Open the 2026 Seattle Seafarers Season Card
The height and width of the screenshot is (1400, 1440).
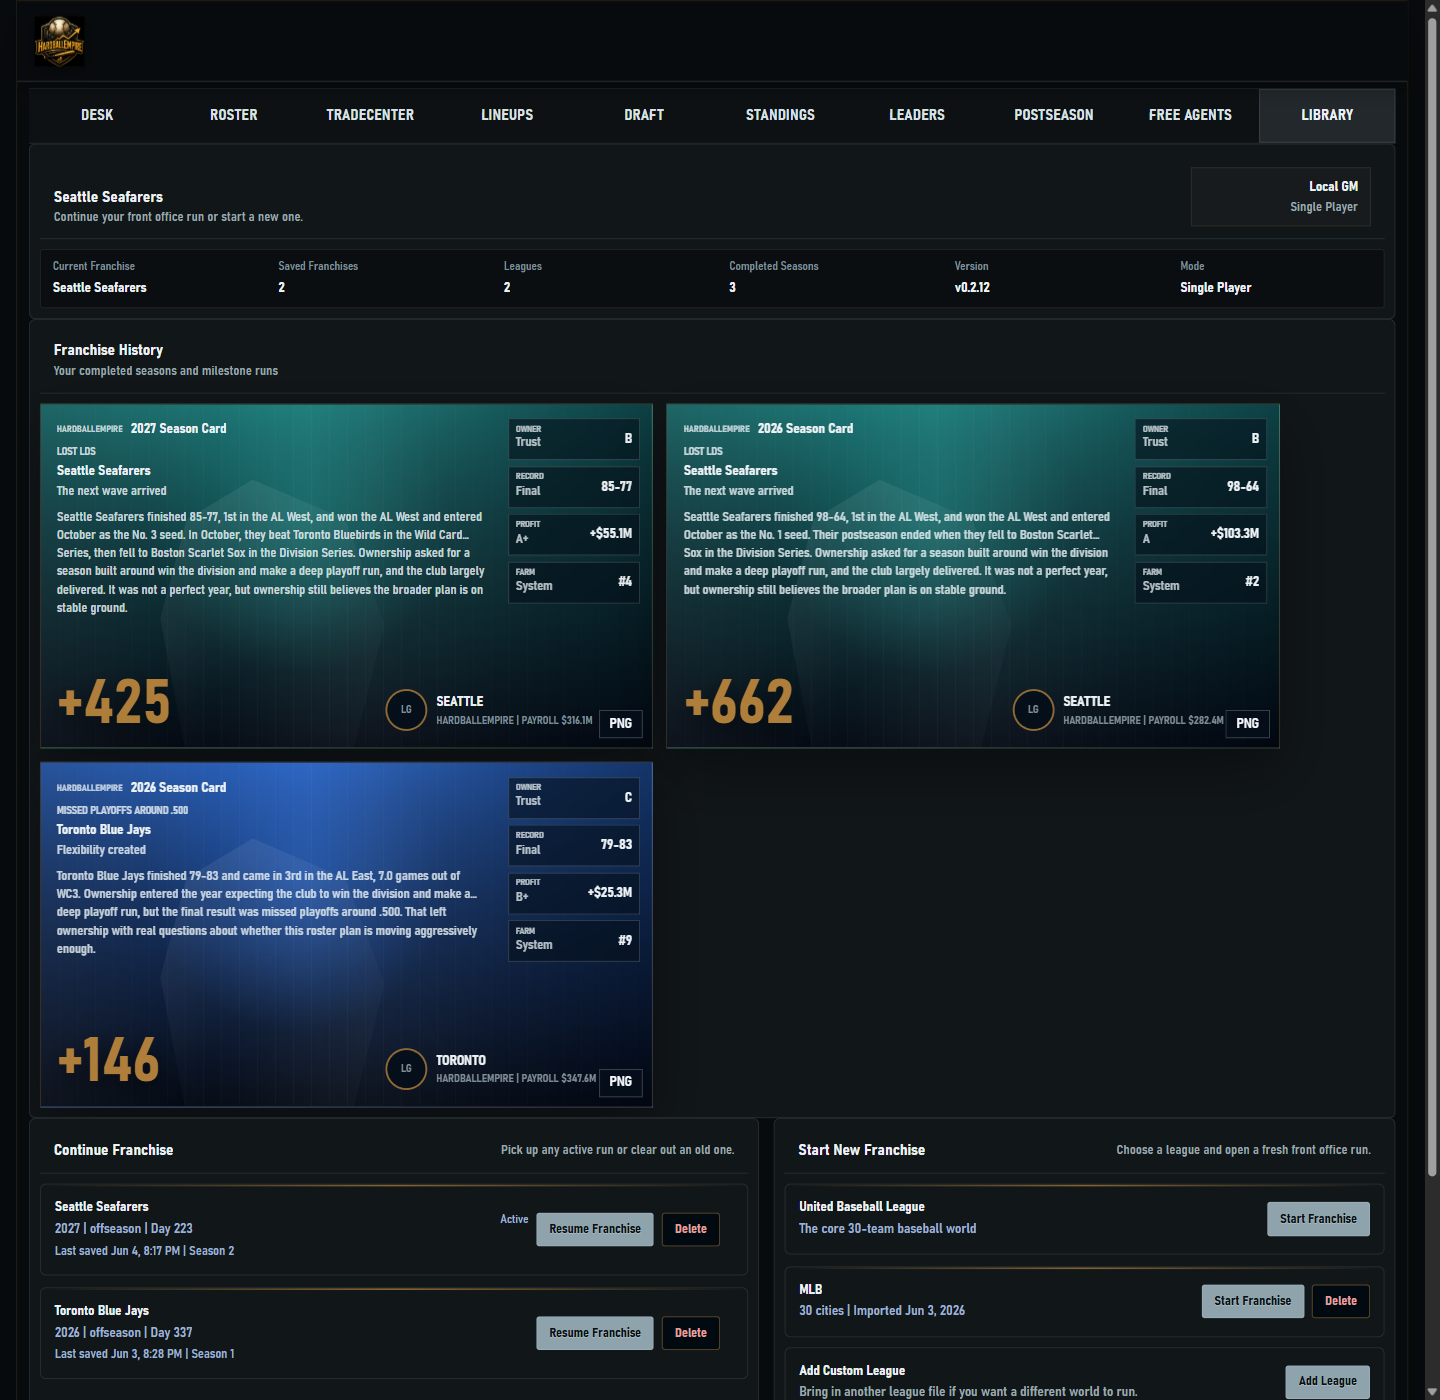pos(973,576)
